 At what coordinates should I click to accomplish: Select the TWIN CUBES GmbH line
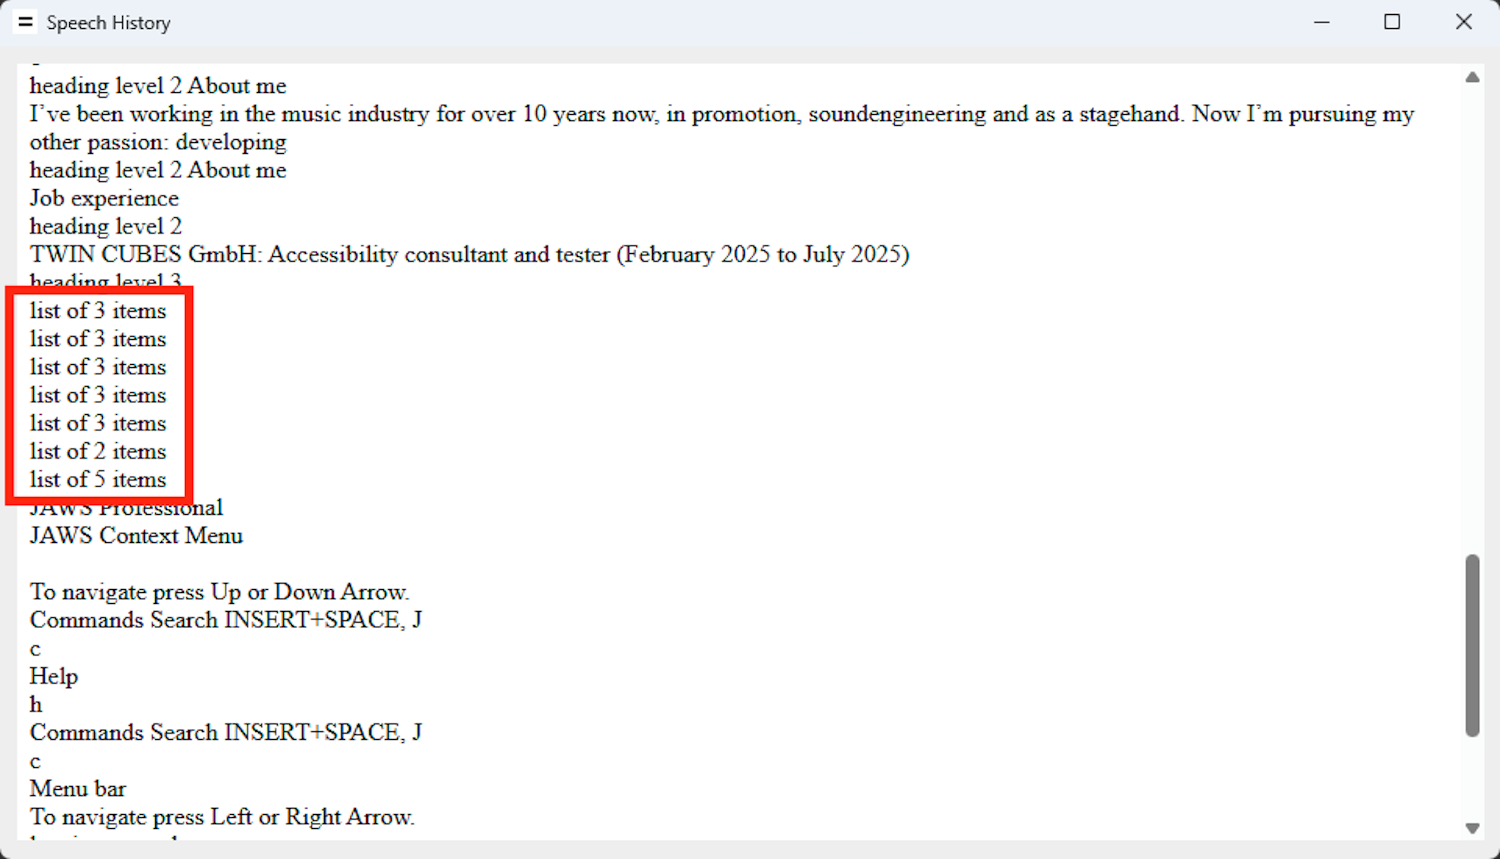point(468,254)
